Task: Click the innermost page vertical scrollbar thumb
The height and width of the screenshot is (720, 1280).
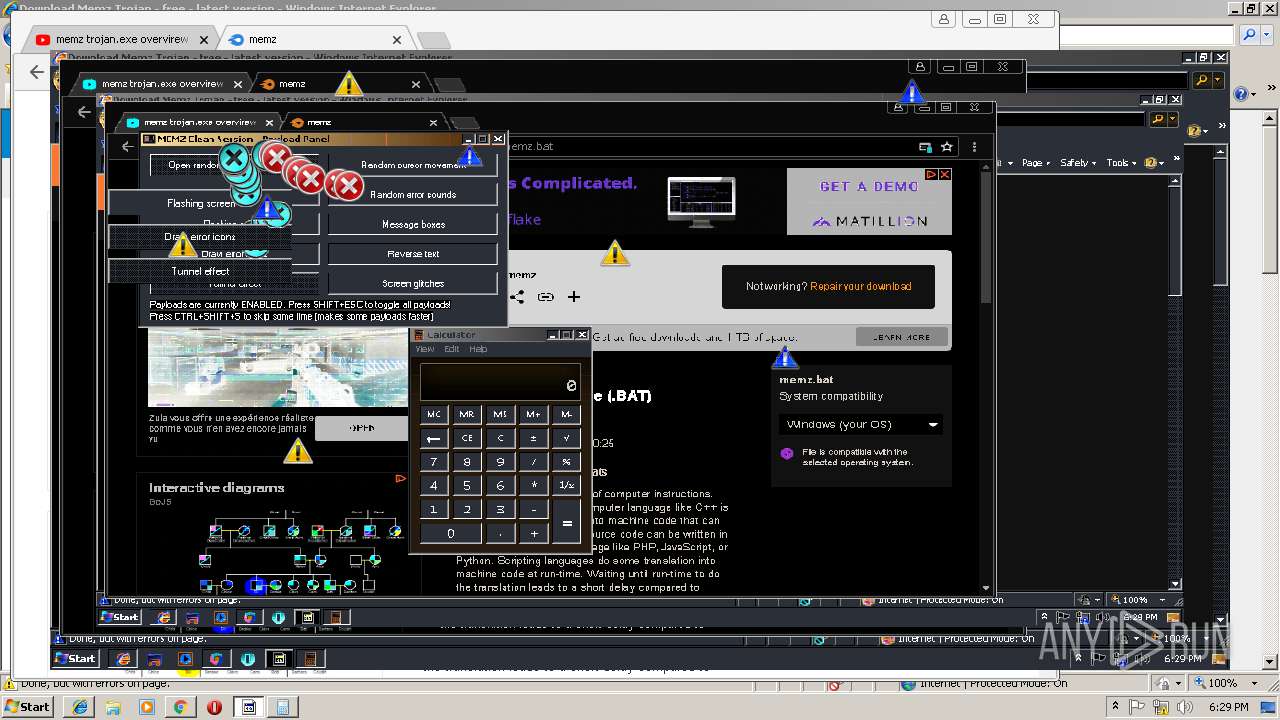Action: coord(986,237)
